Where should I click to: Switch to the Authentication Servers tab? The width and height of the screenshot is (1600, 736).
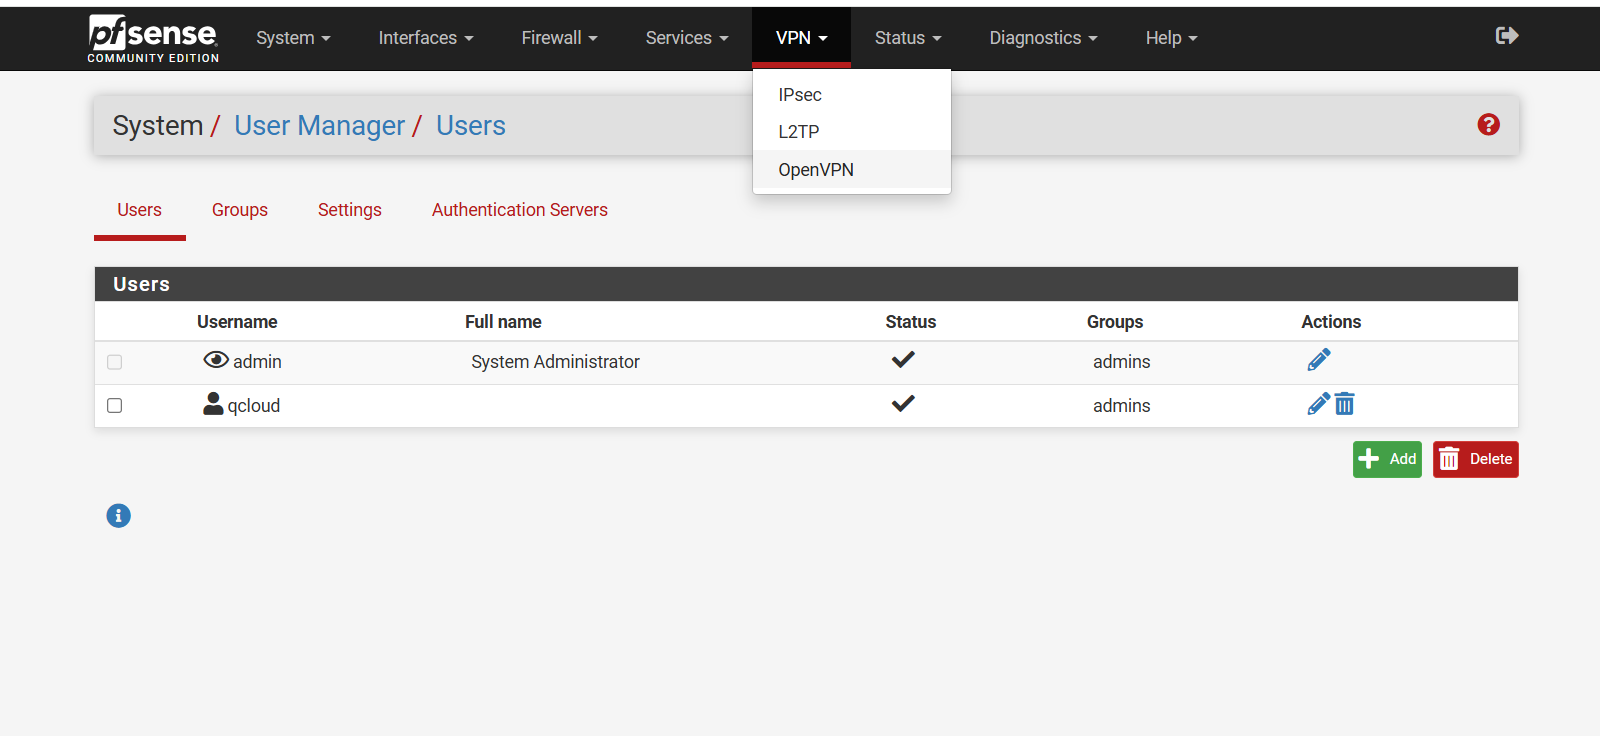(x=519, y=210)
